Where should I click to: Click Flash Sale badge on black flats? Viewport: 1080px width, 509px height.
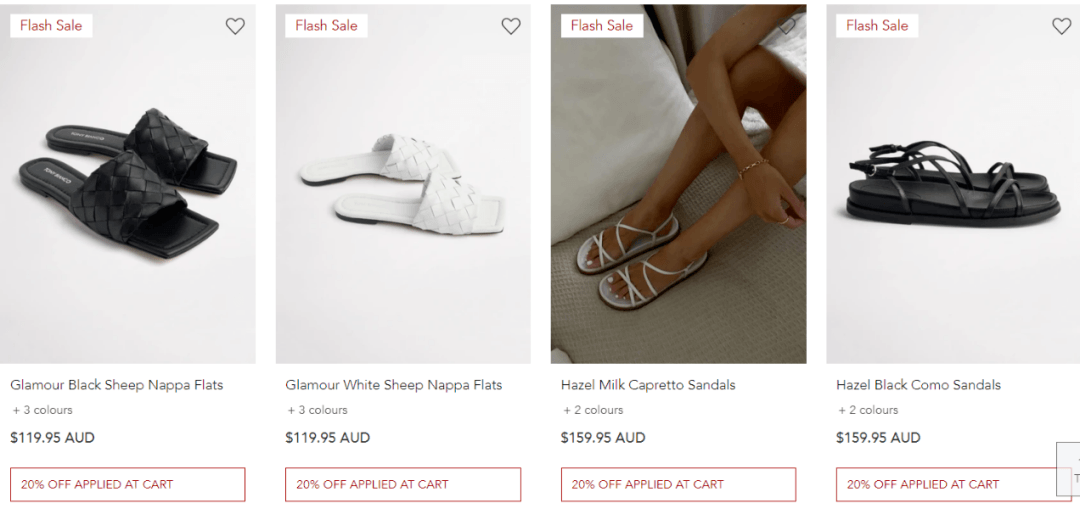[x=51, y=25]
